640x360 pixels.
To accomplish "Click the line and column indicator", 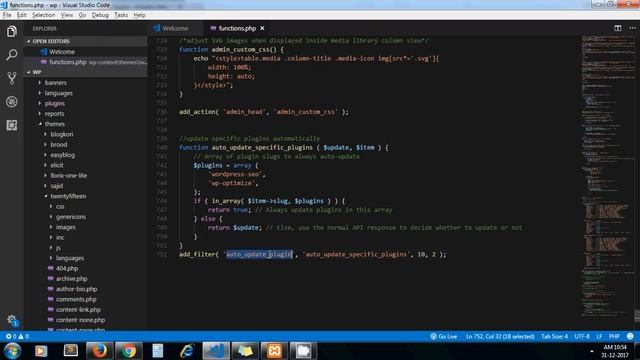I will [x=500, y=336].
